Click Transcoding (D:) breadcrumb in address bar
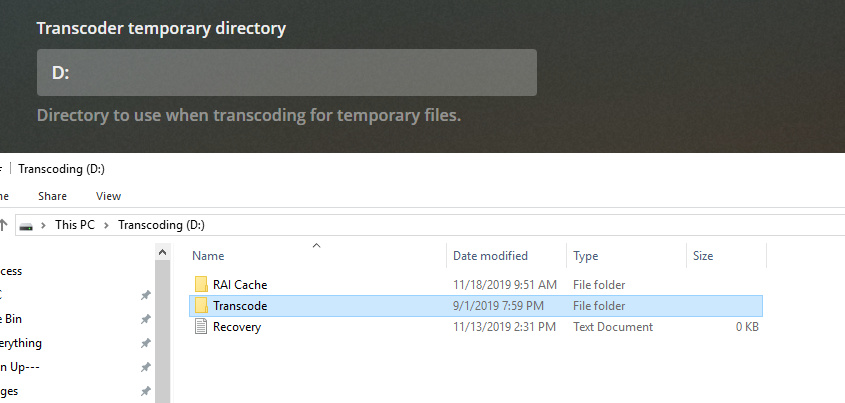 point(161,226)
